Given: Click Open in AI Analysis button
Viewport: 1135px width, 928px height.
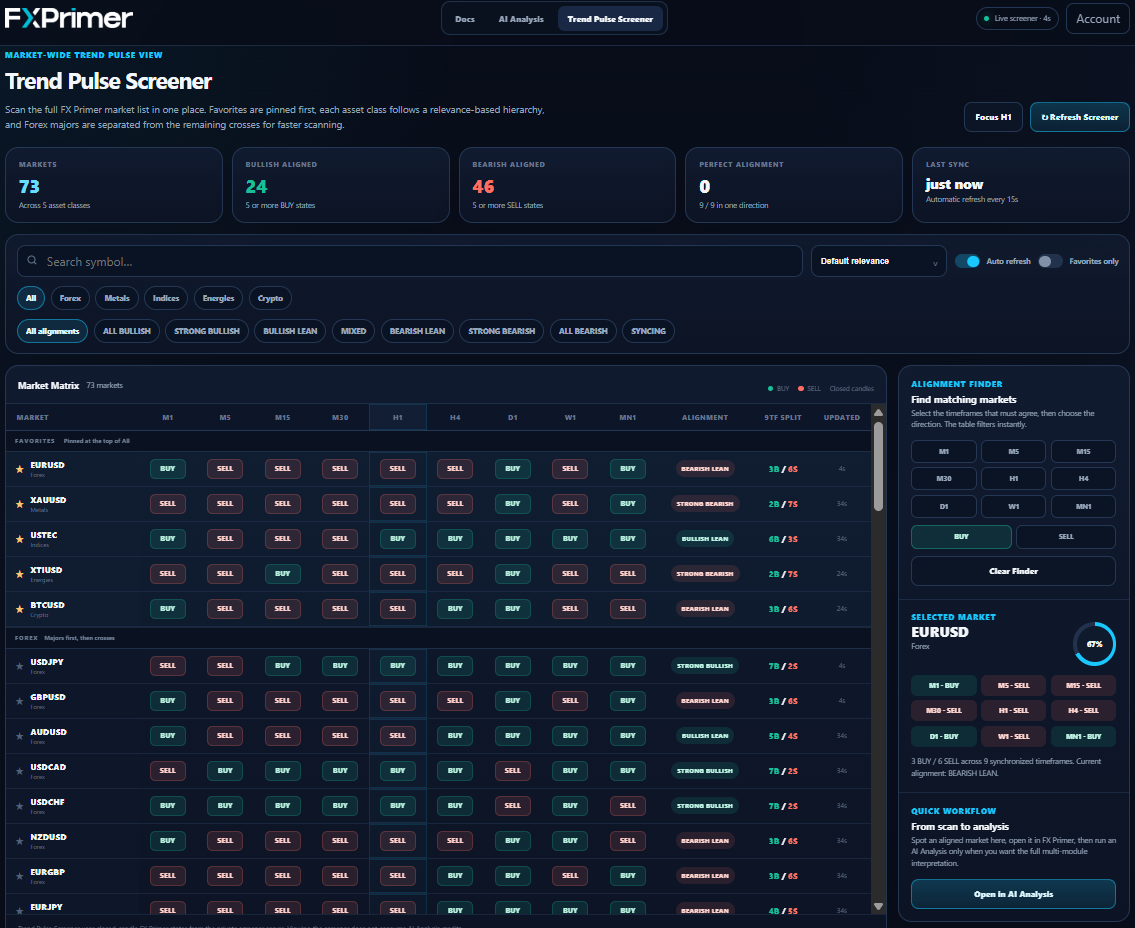Looking at the screenshot, I should tap(1013, 894).
